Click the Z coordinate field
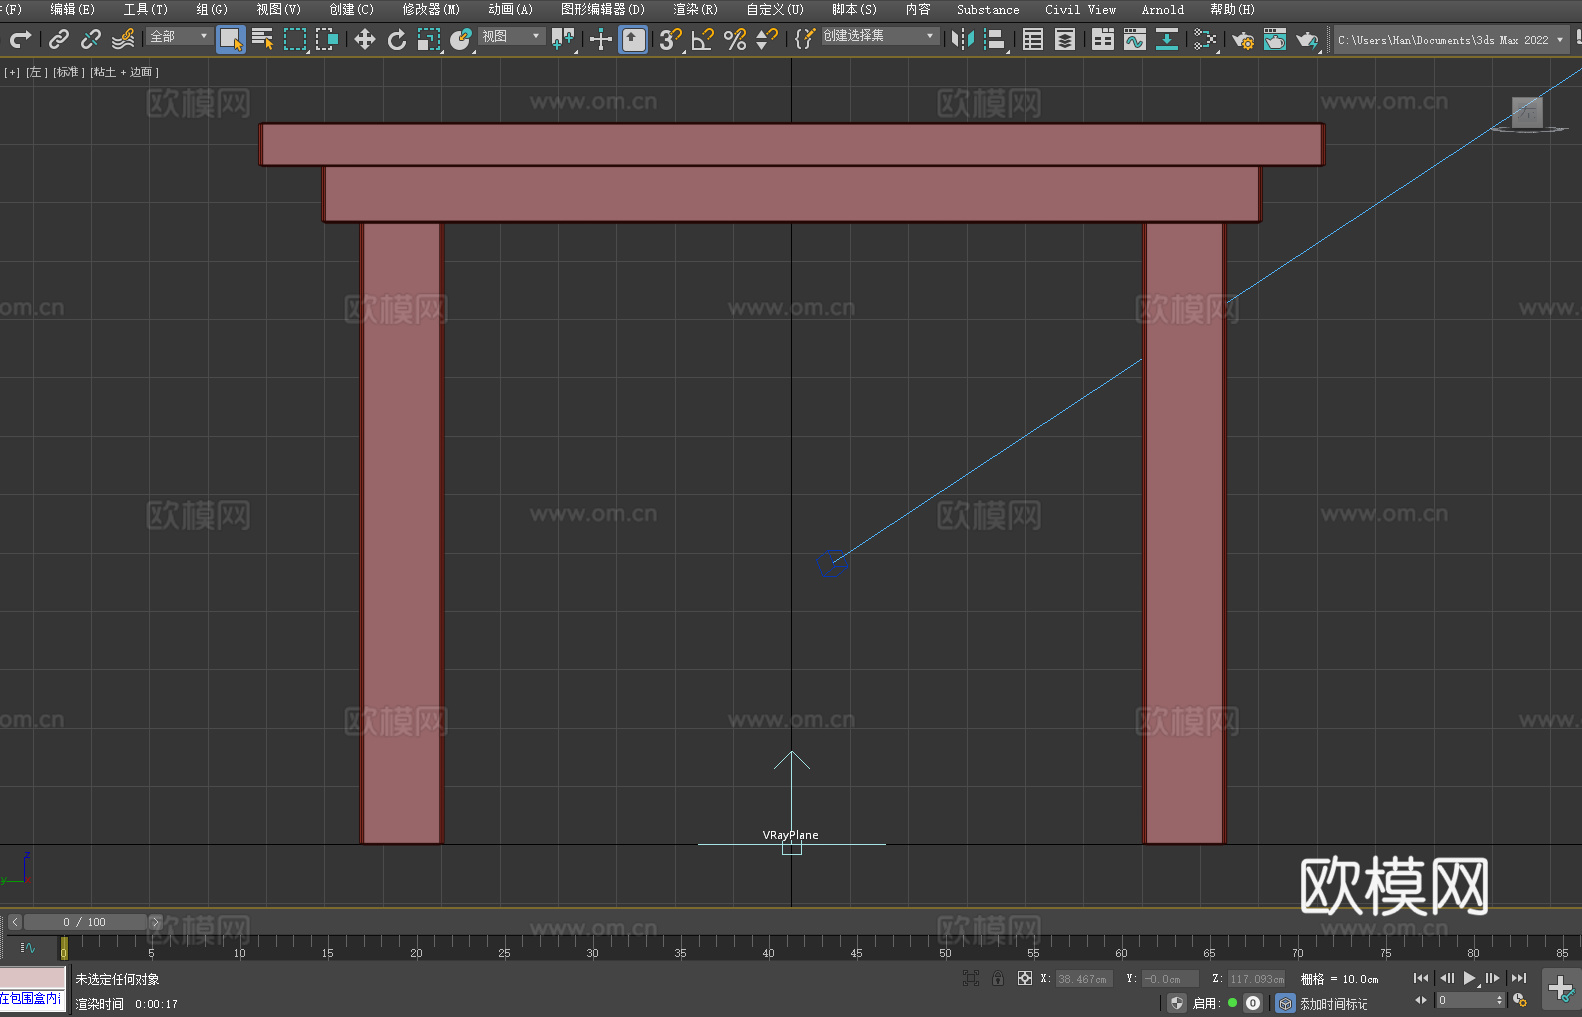Image resolution: width=1582 pixels, height=1017 pixels. tap(1257, 979)
